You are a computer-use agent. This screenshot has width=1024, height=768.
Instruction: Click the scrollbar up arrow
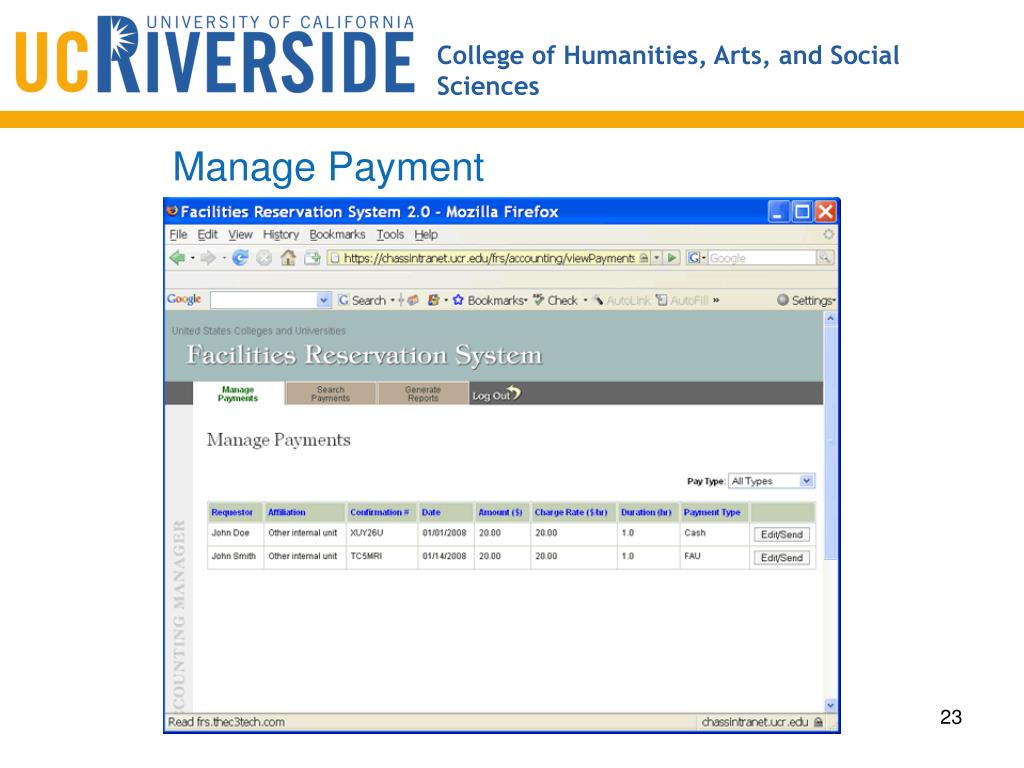[830, 318]
